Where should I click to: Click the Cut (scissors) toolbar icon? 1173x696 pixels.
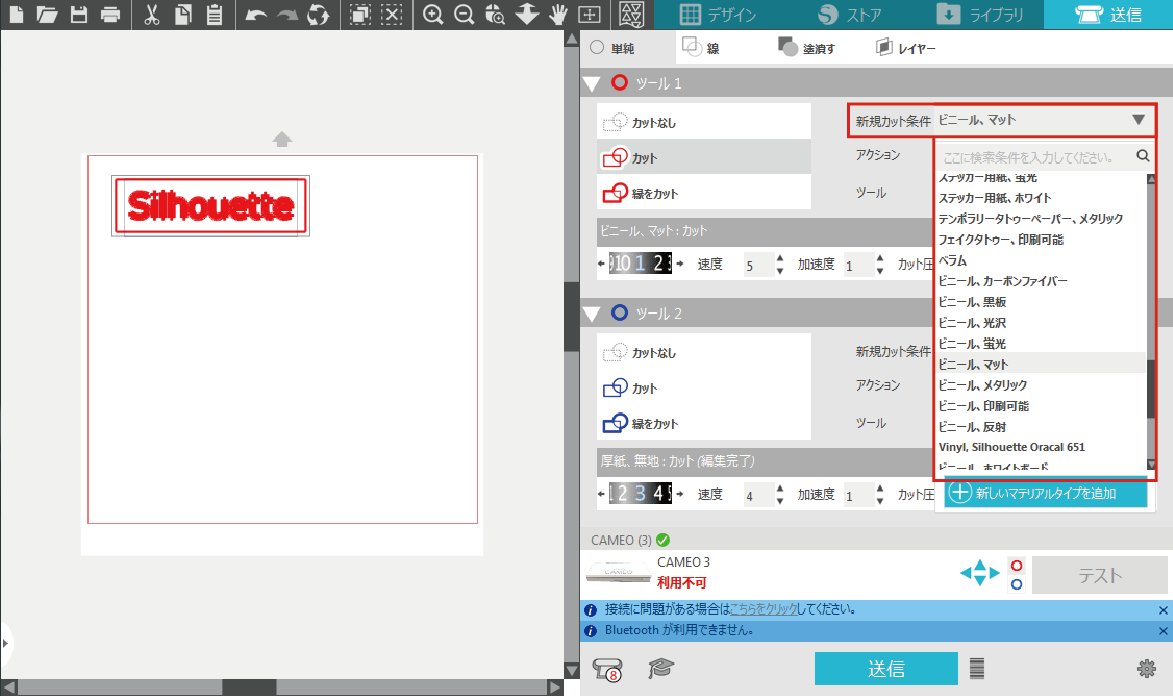[x=152, y=15]
